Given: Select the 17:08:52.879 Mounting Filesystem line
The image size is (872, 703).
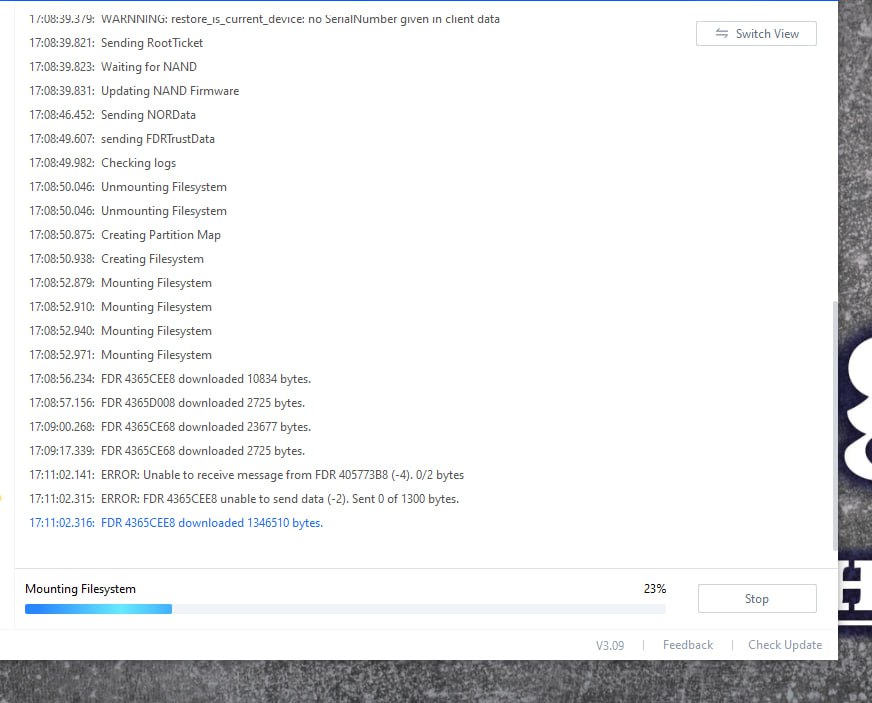Looking at the screenshot, I should pyautogui.click(x=120, y=283).
